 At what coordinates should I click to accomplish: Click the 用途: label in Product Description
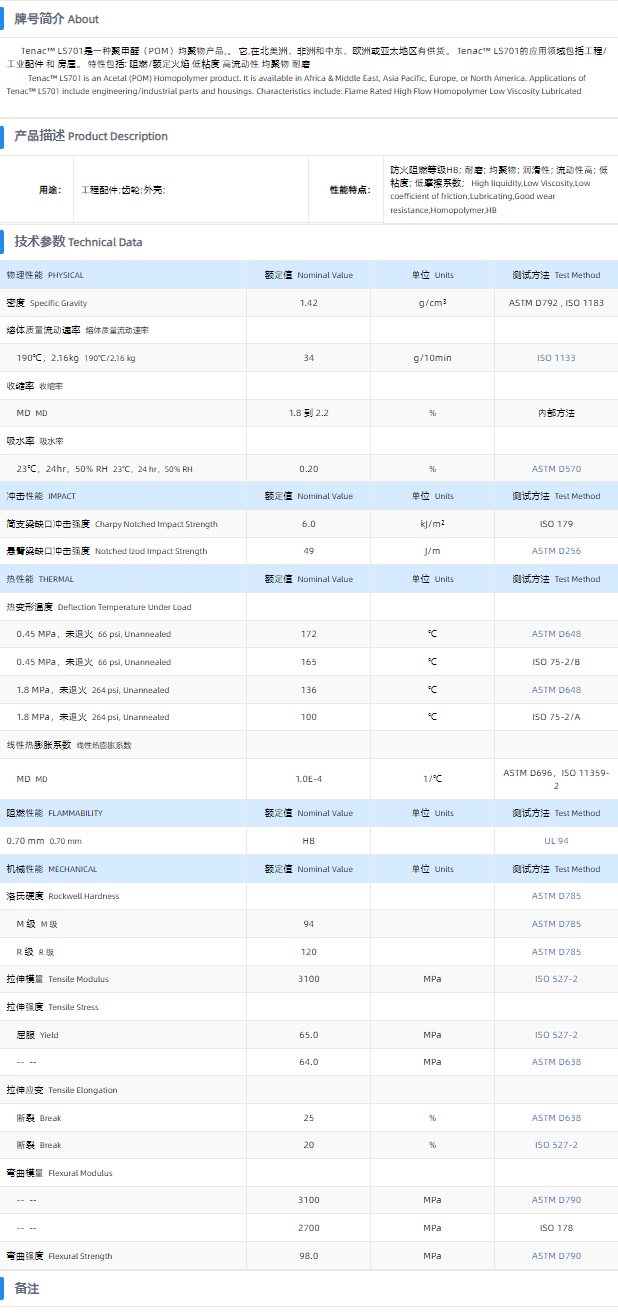tap(50, 189)
